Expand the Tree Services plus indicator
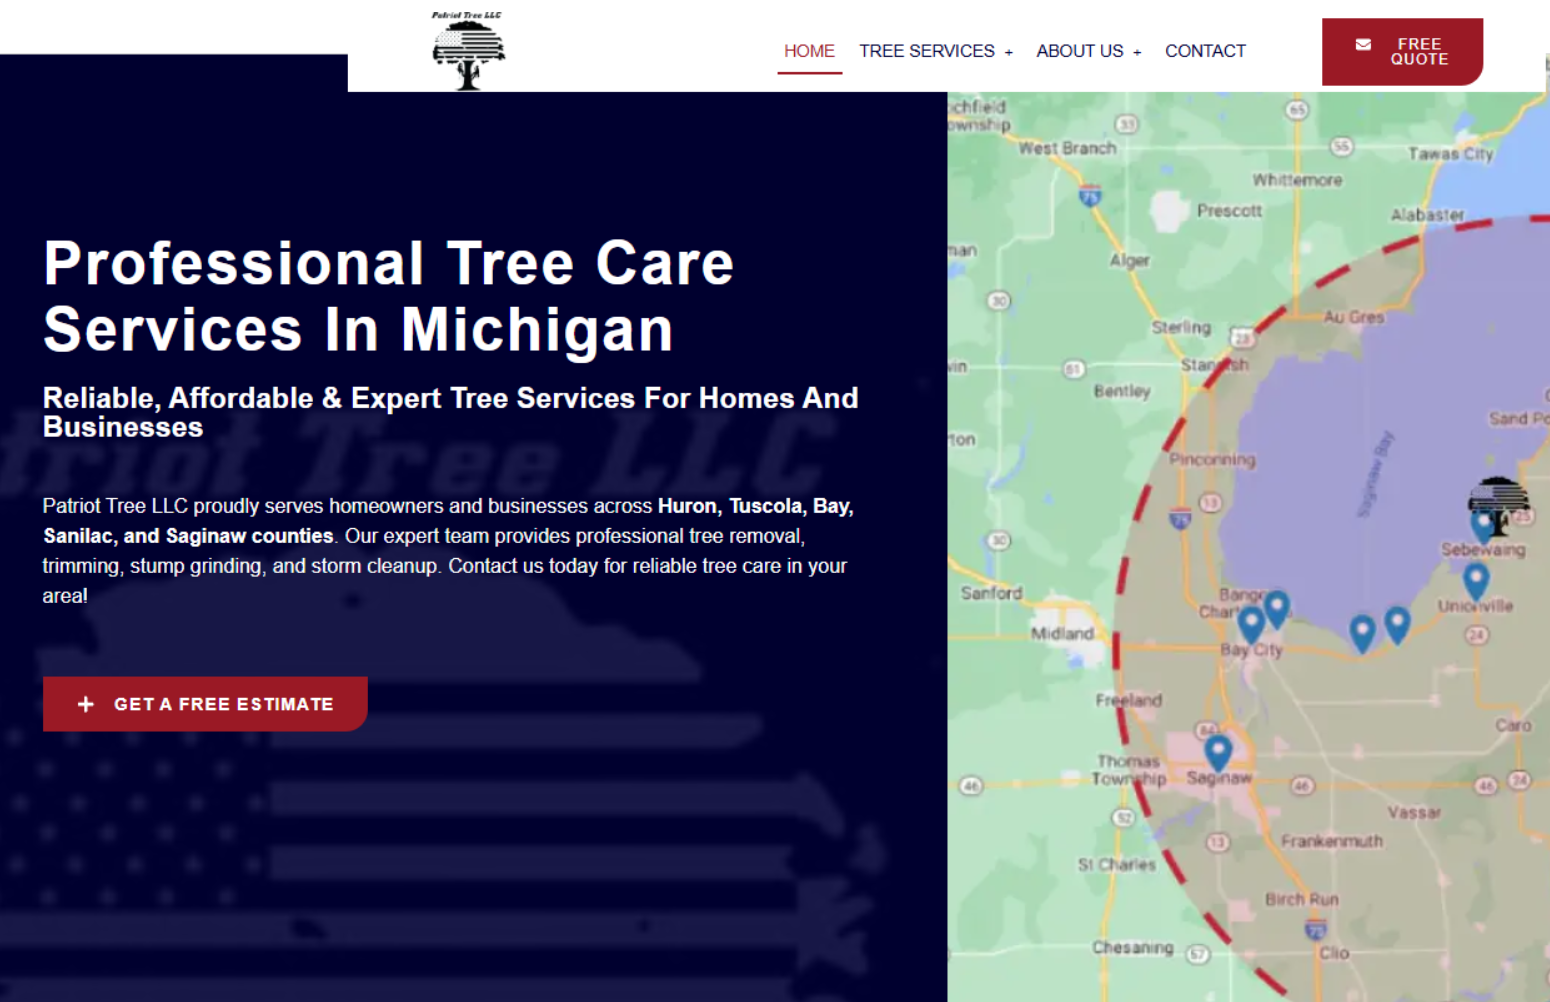The image size is (1550, 1002). [x=1009, y=52]
